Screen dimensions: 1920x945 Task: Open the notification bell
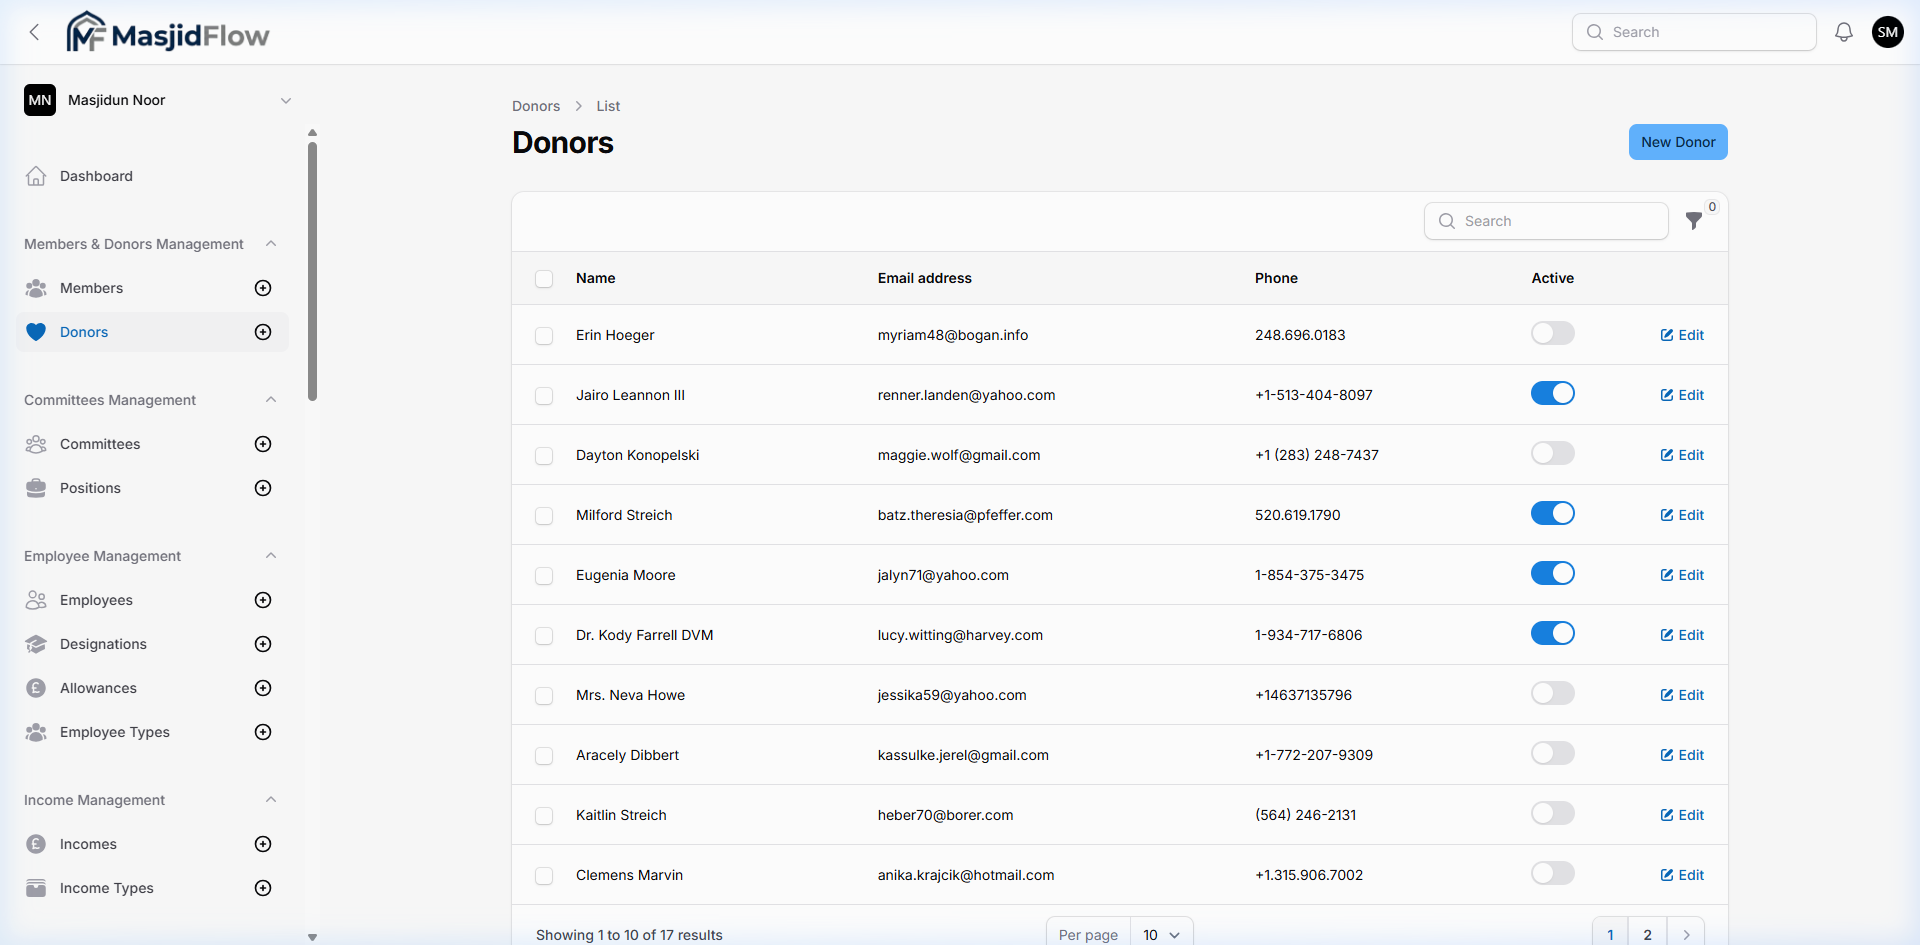(x=1843, y=31)
